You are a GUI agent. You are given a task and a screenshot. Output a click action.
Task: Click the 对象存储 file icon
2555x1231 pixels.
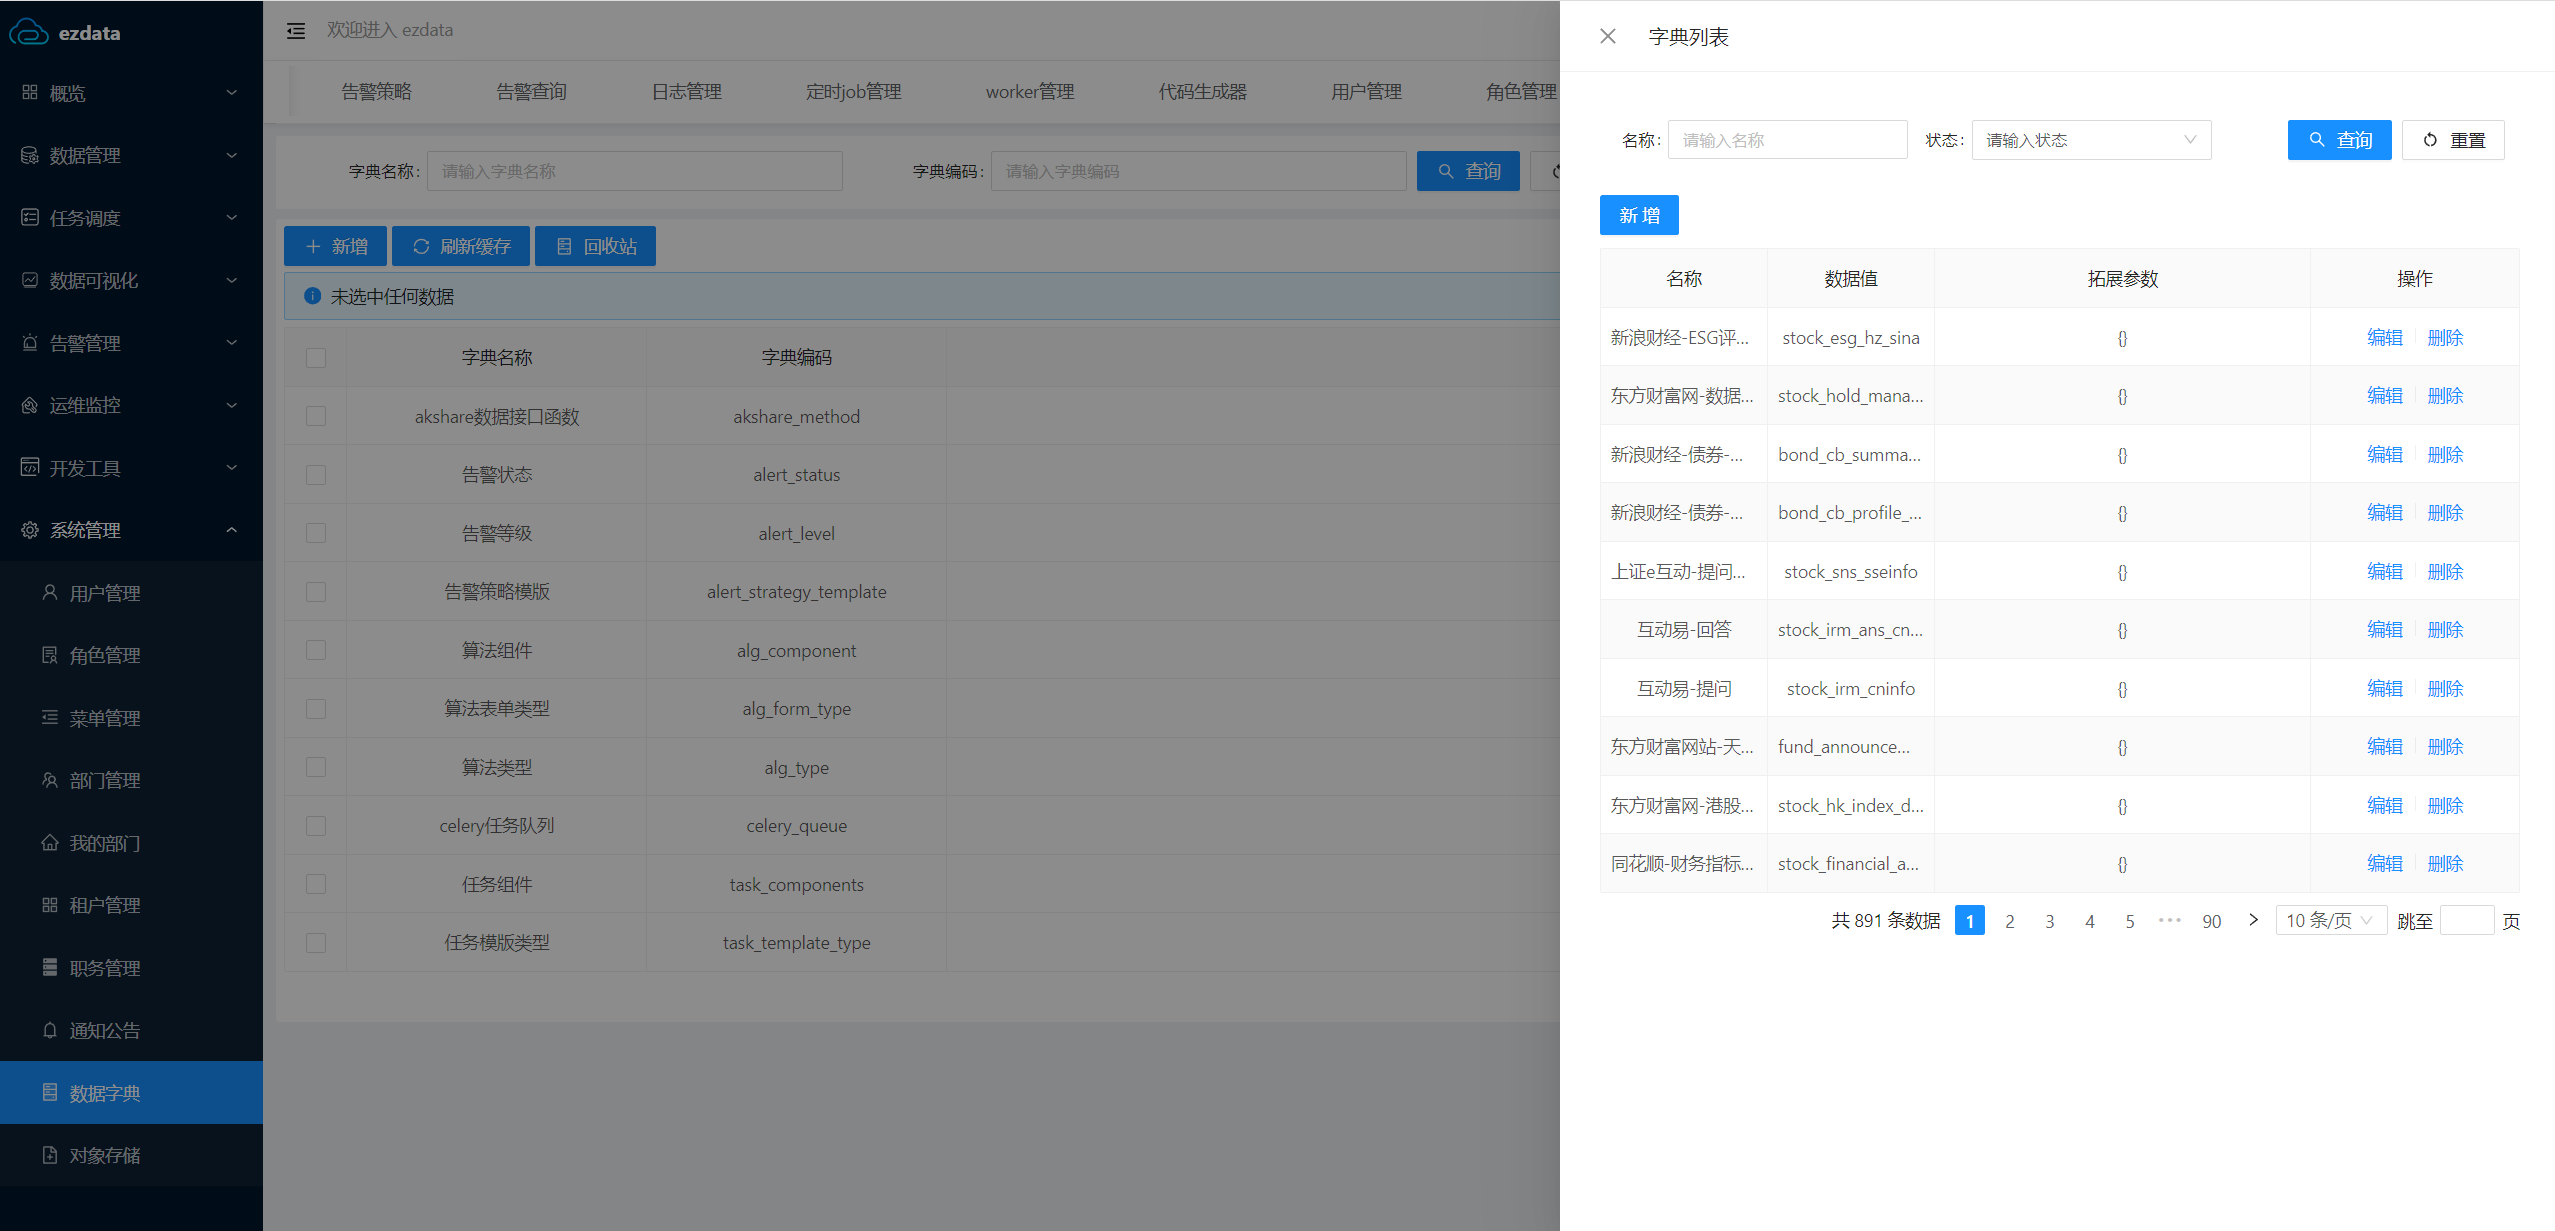[x=49, y=1155]
